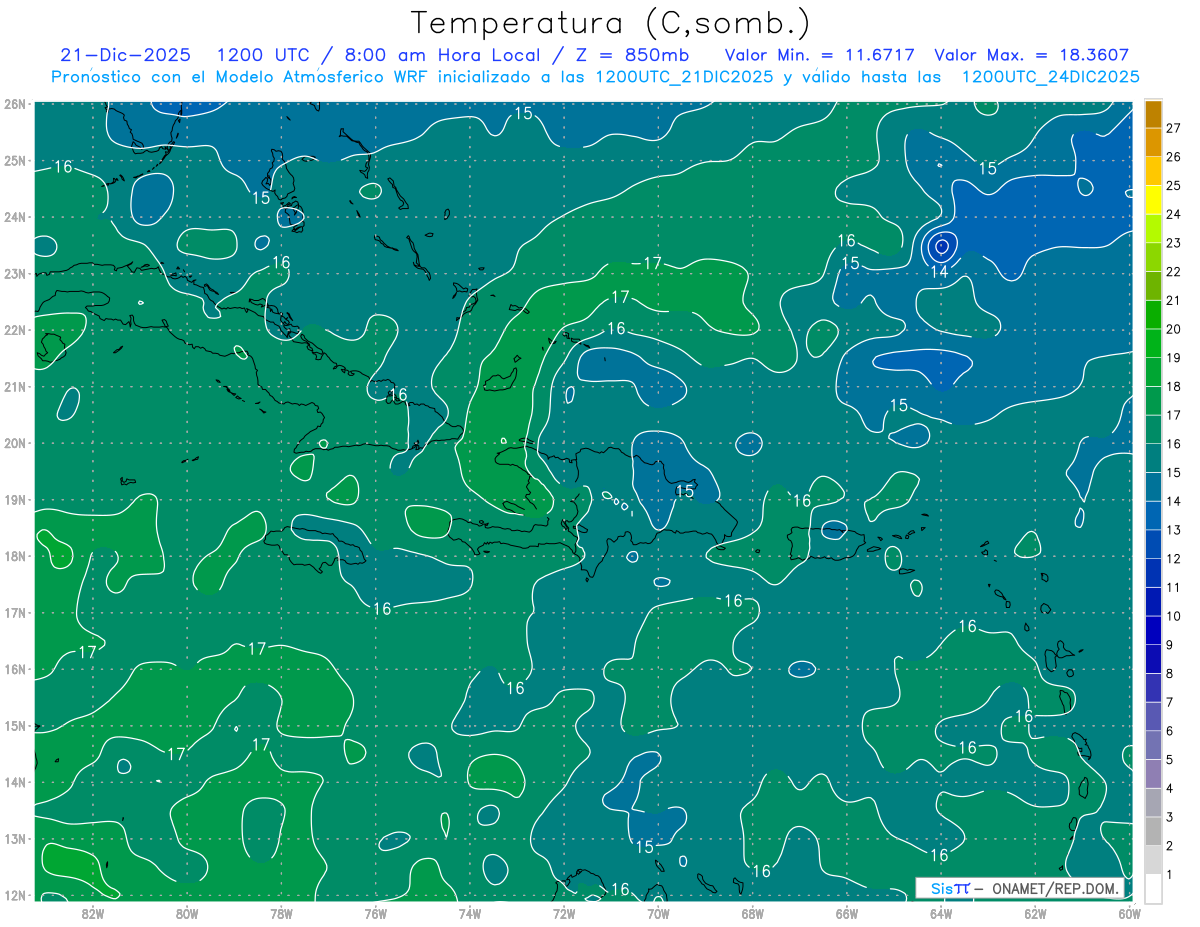
Task: Click the 21N latitude axis label
Action: (14, 386)
